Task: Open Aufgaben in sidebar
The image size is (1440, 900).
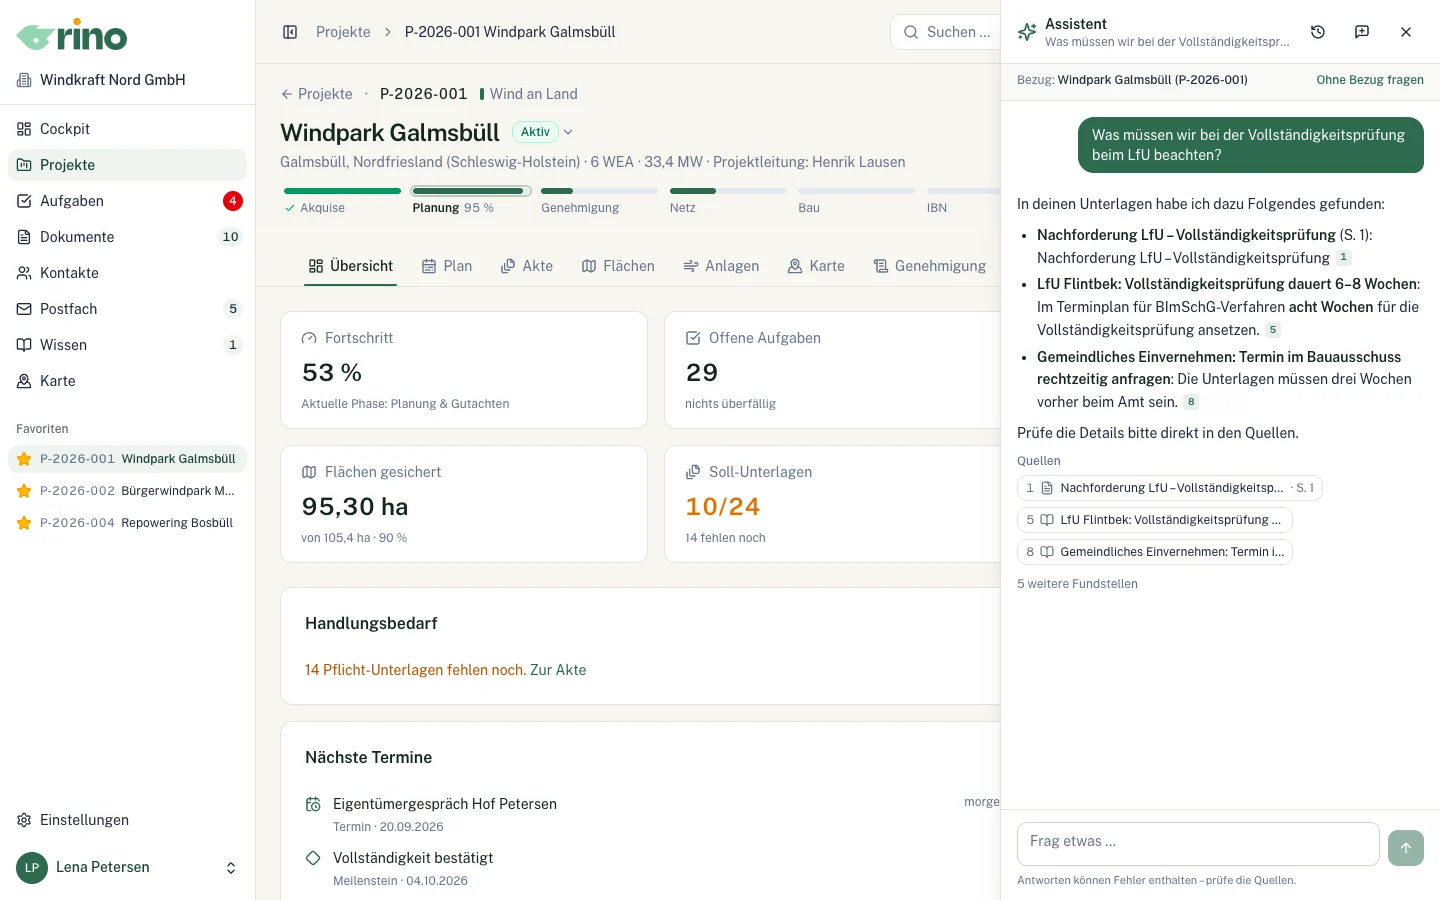Action: [127, 201]
